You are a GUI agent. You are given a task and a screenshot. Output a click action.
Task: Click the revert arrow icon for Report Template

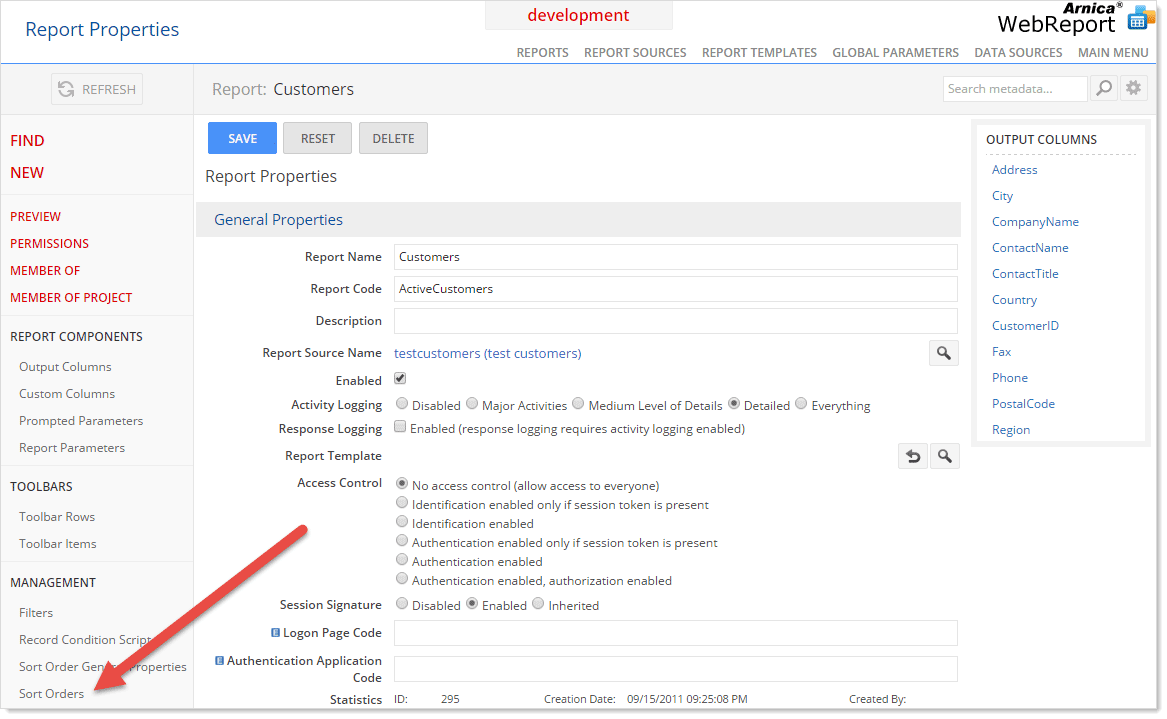coord(911,455)
